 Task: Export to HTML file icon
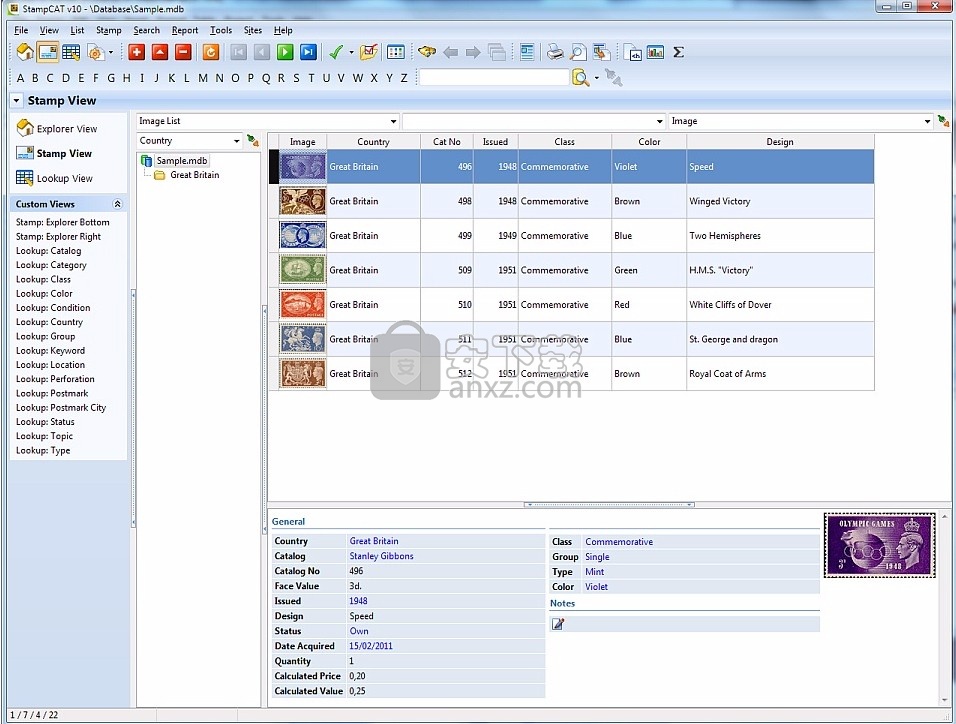[633, 52]
